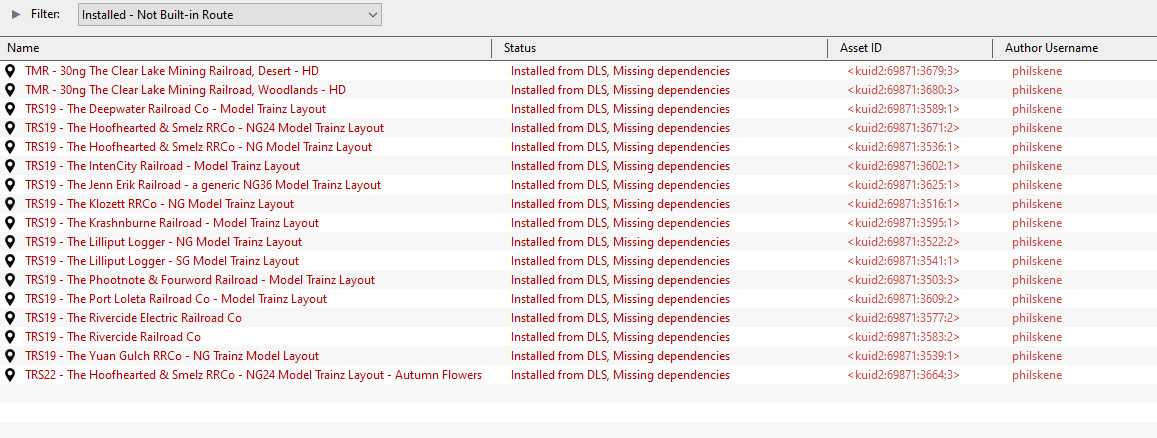Click route pin icon beside Klozett RRCo

[10, 204]
